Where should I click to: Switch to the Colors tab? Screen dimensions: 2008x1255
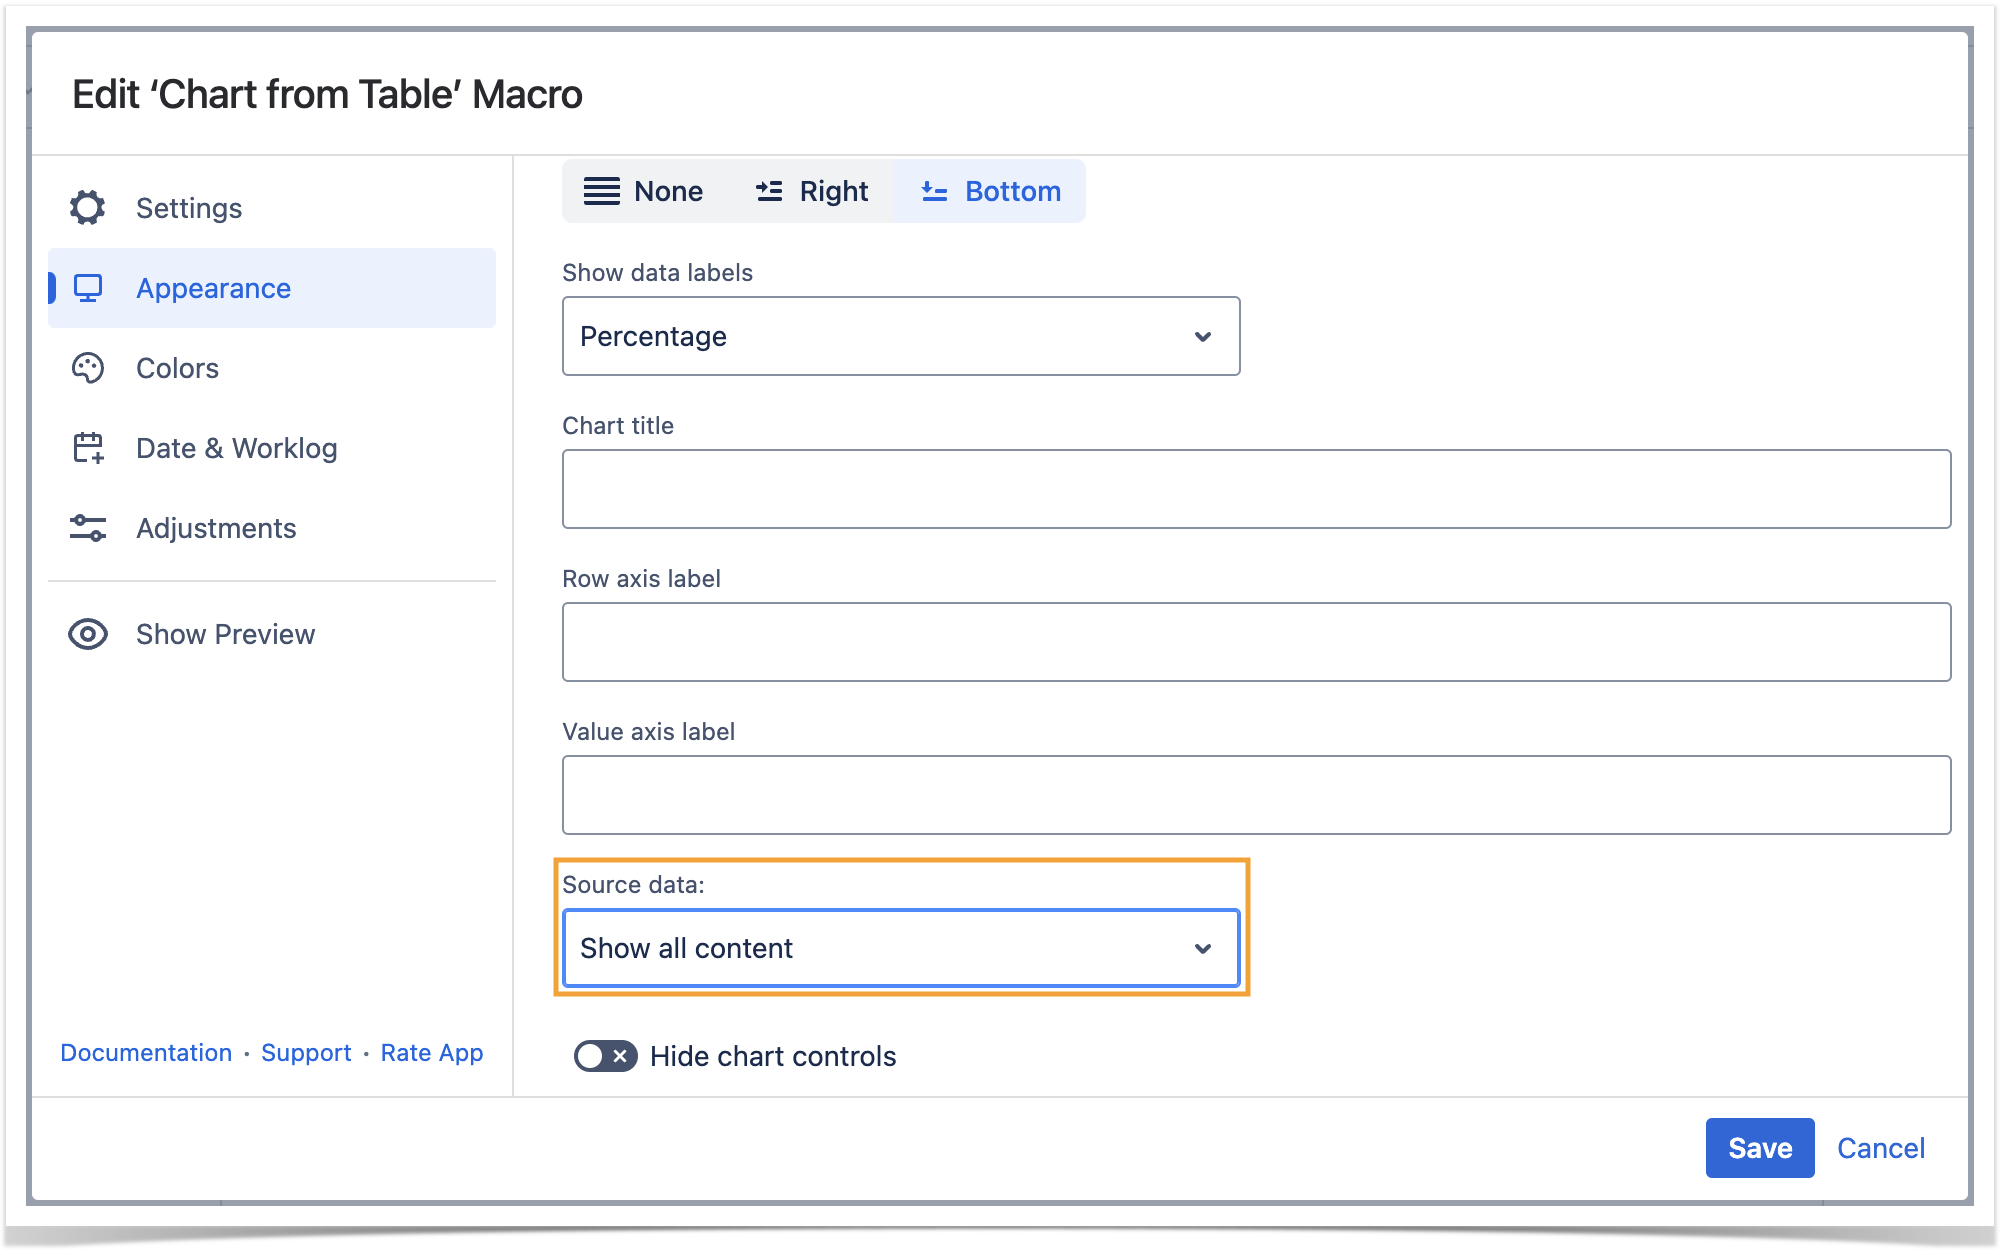tap(177, 368)
